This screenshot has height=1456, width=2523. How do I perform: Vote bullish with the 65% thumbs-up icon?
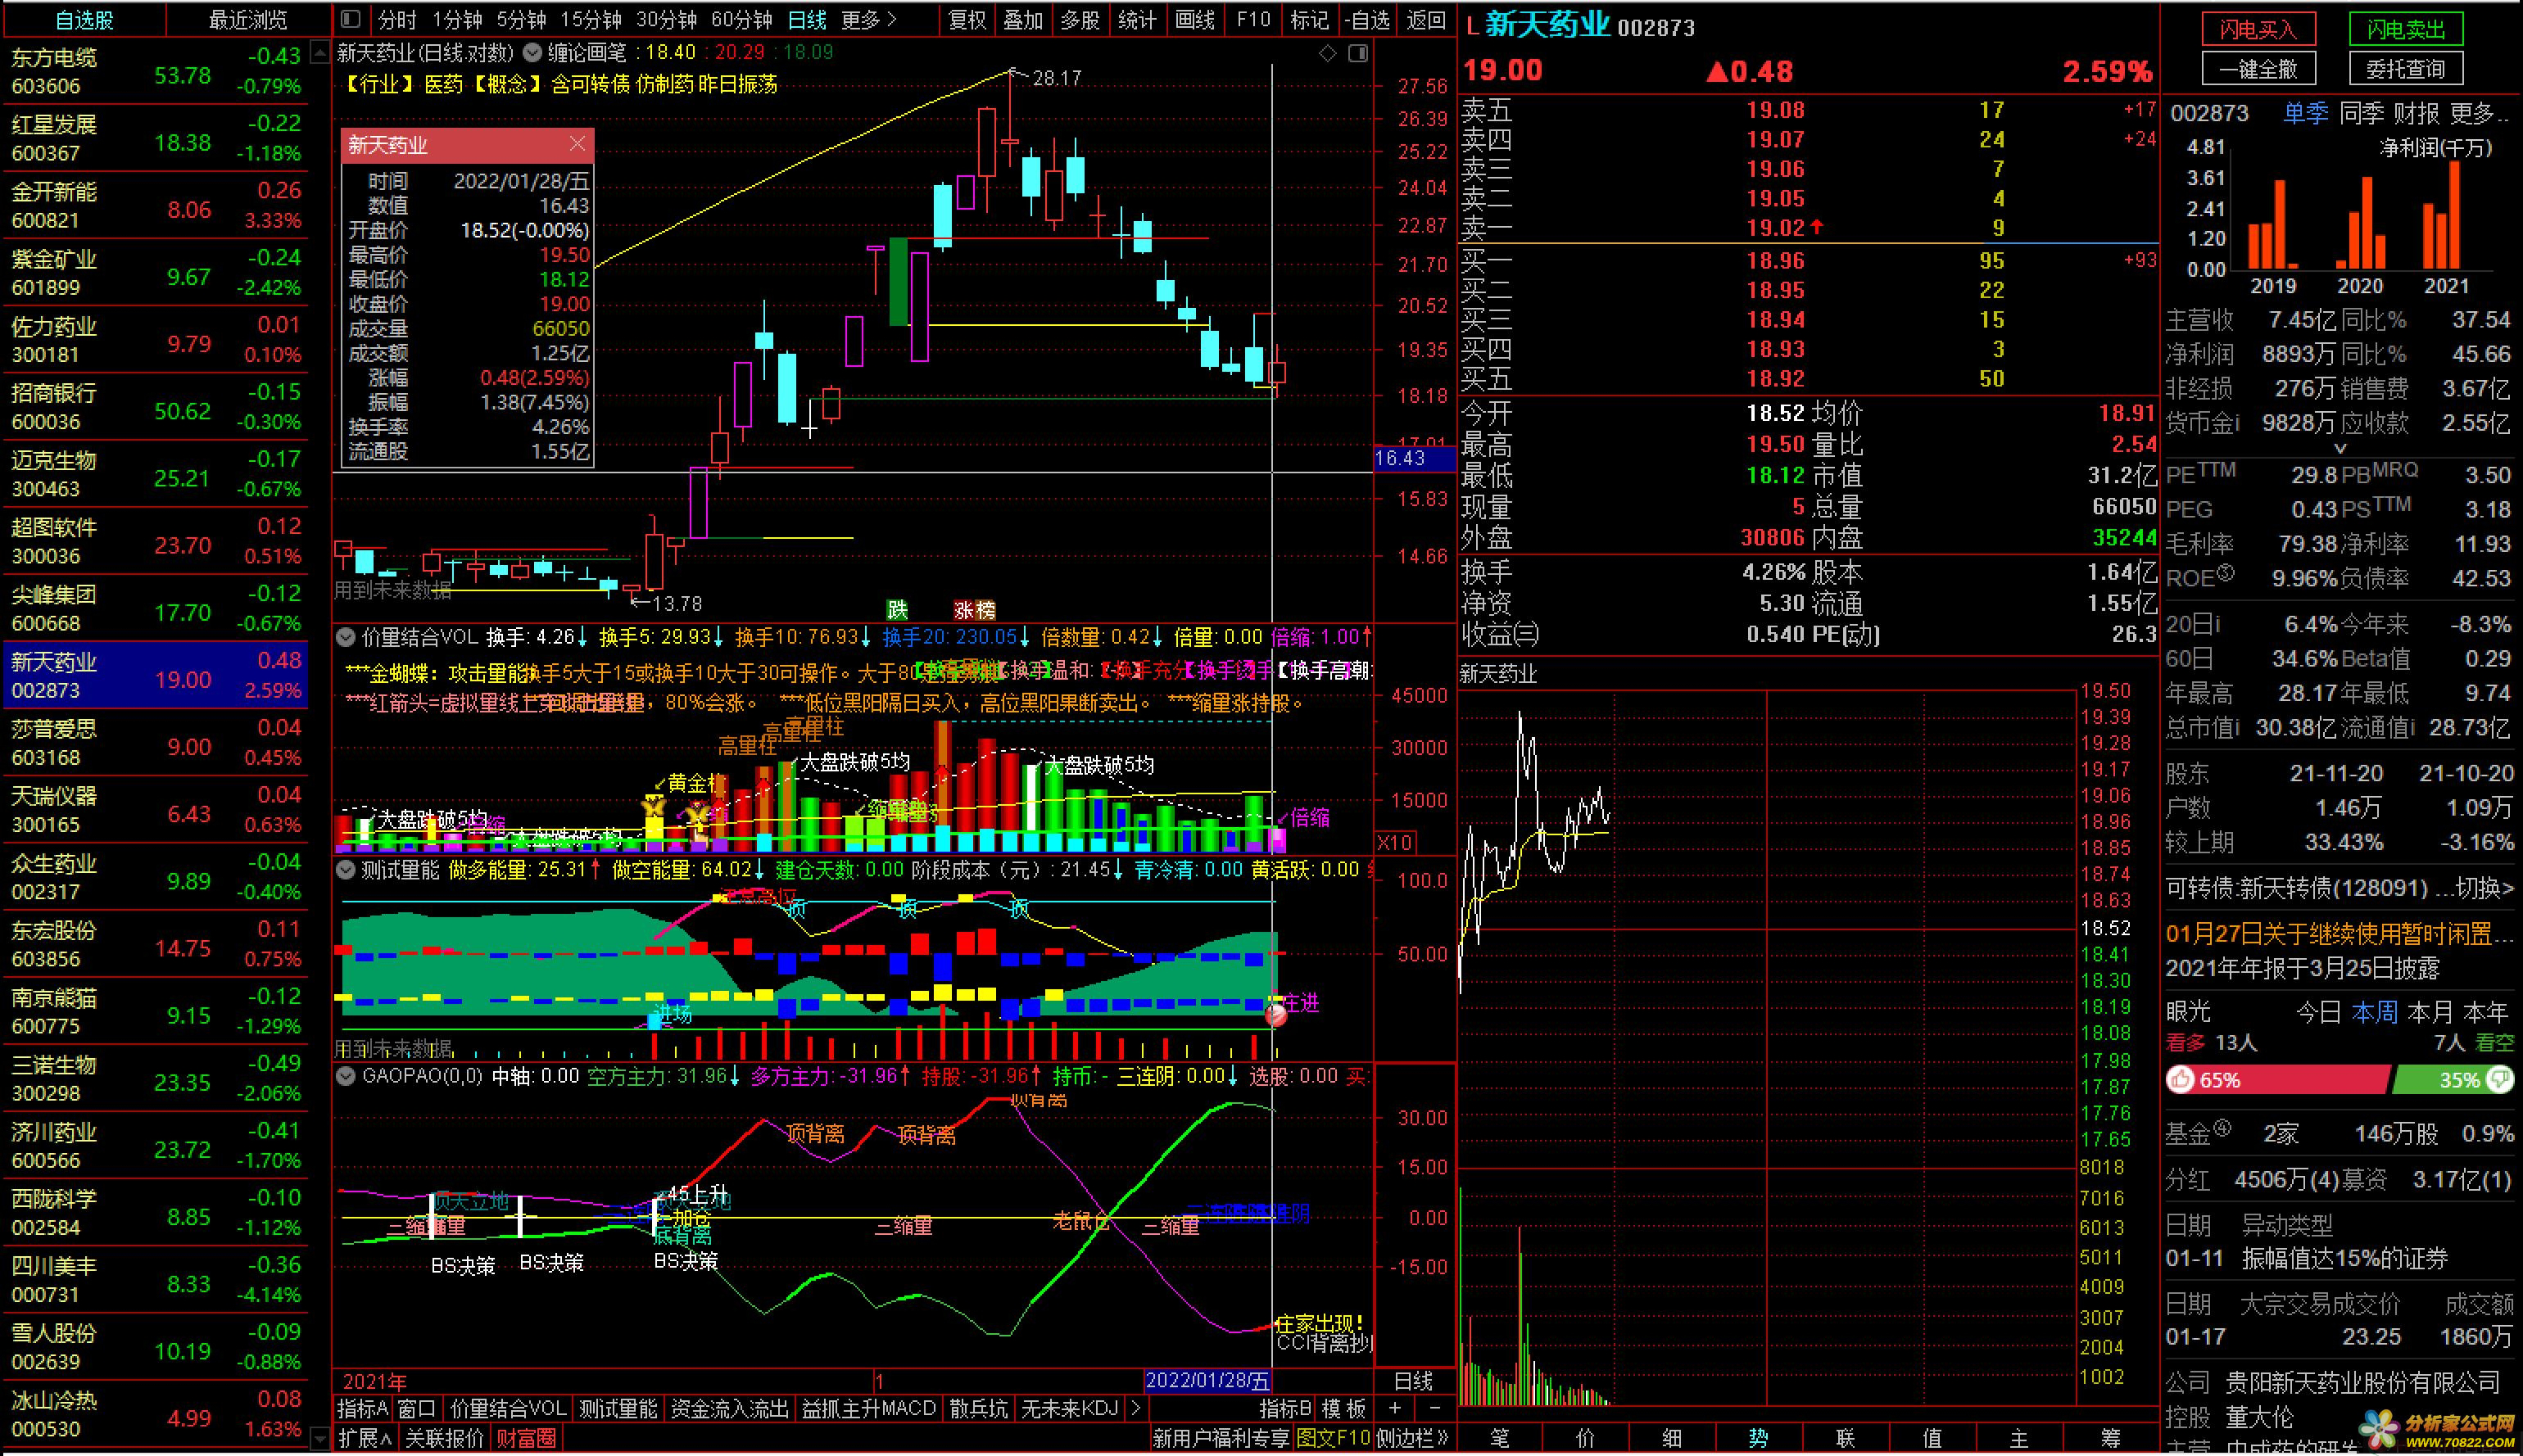[2181, 1080]
